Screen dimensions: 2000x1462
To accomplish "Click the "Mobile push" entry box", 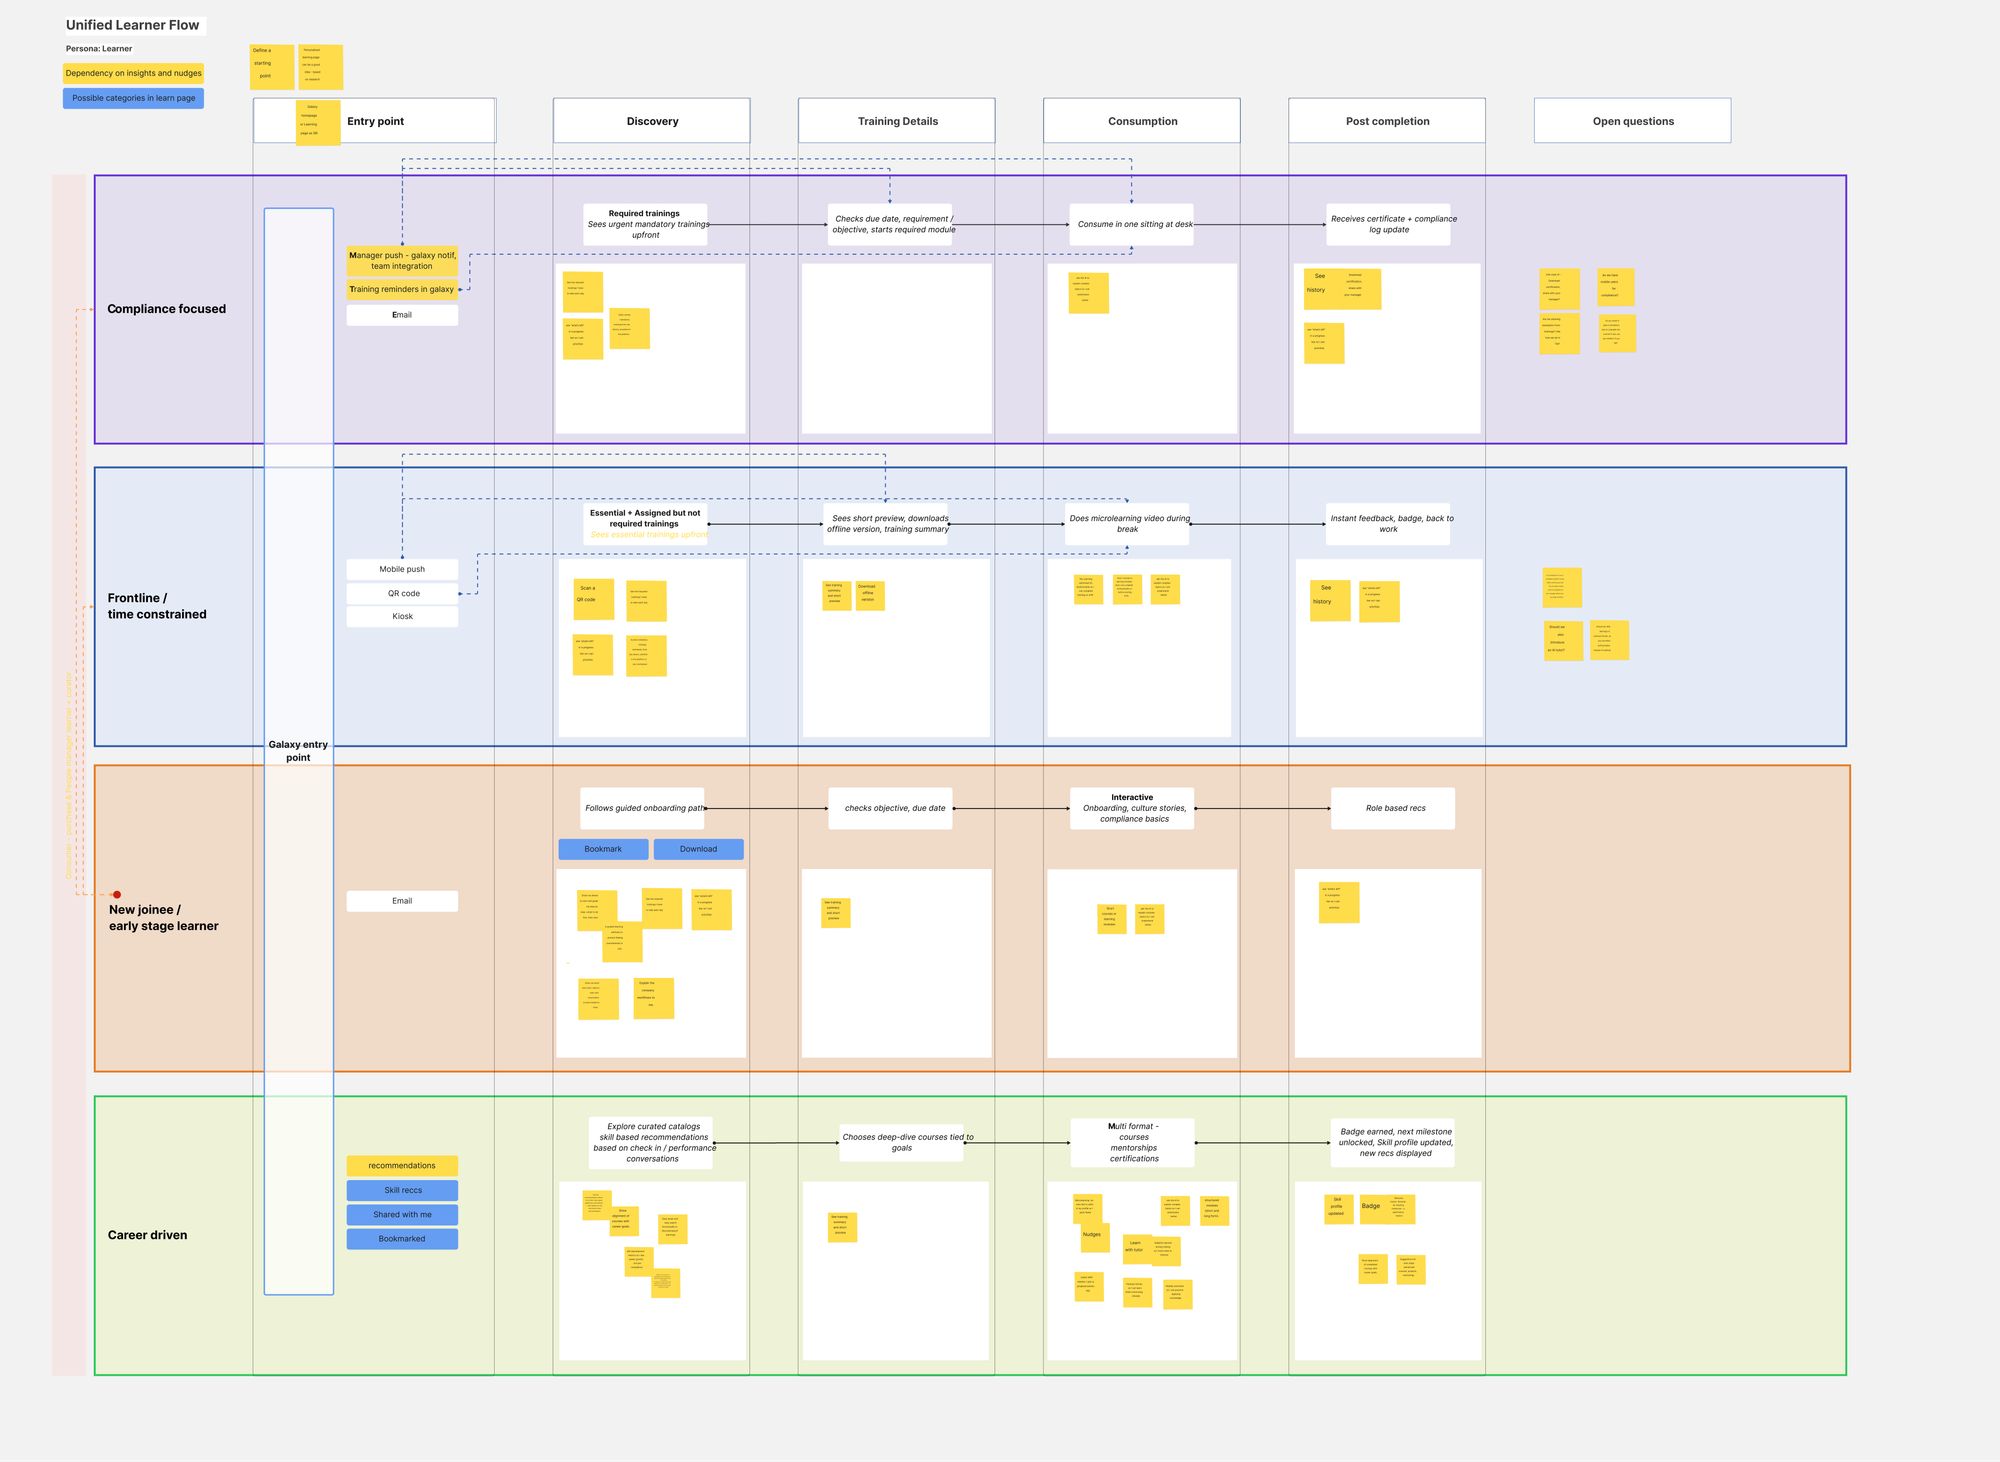I will [402, 569].
